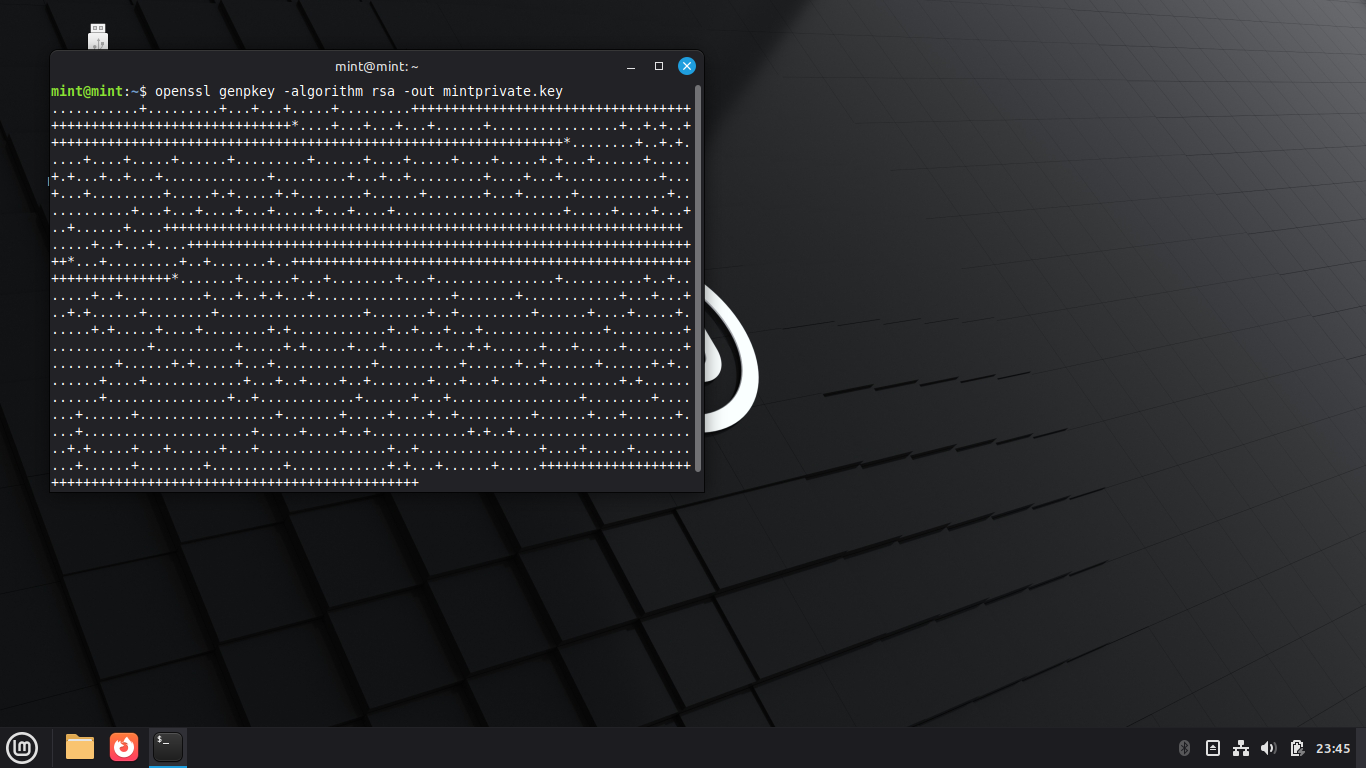Open Firefox from the taskbar
1366x768 pixels.
point(124,747)
